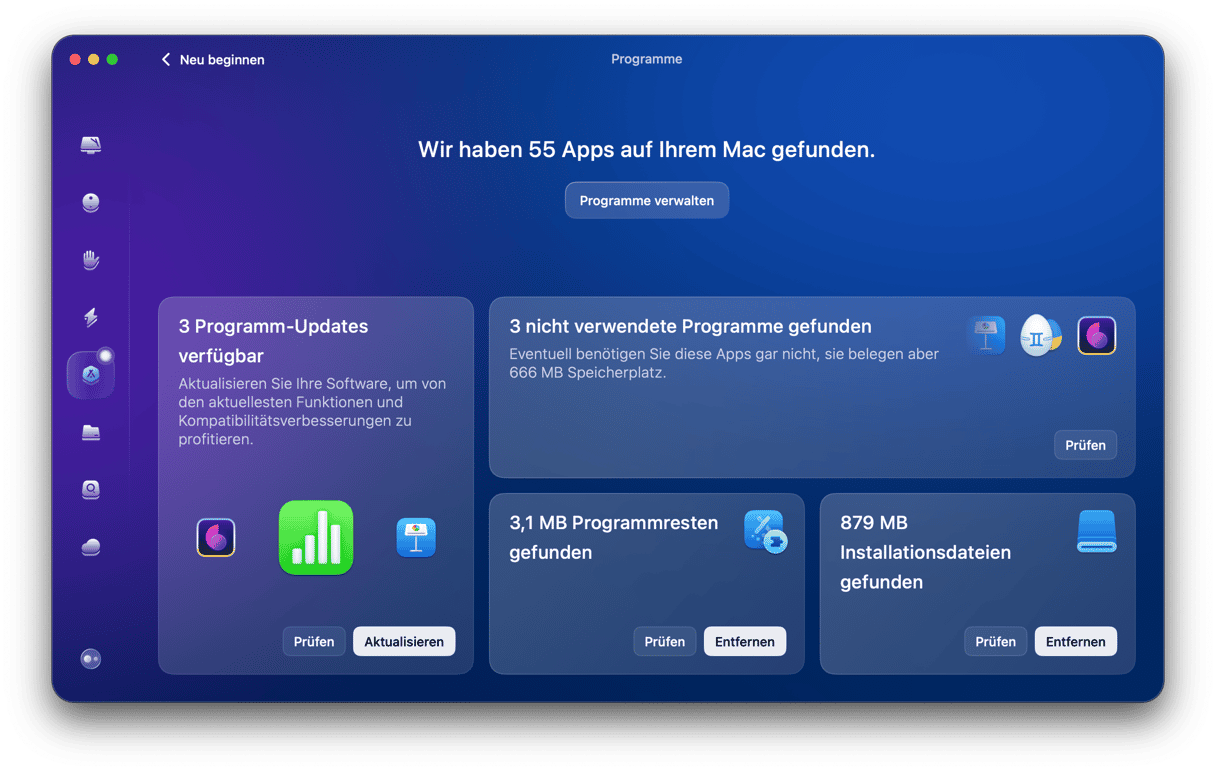The height and width of the screenshot is (771, 1216).
Task: Click the Aktualisieren button
Action: point(404,641)
